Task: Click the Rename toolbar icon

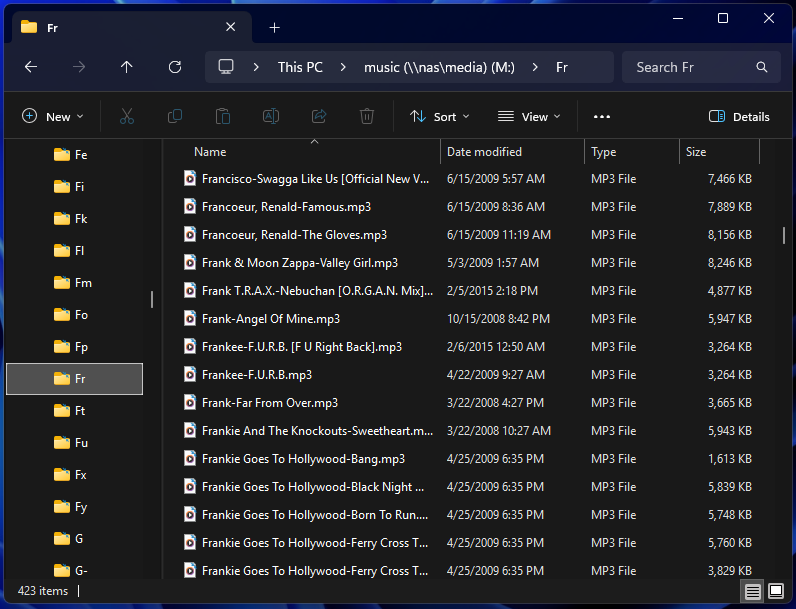Action: (270, 116)
